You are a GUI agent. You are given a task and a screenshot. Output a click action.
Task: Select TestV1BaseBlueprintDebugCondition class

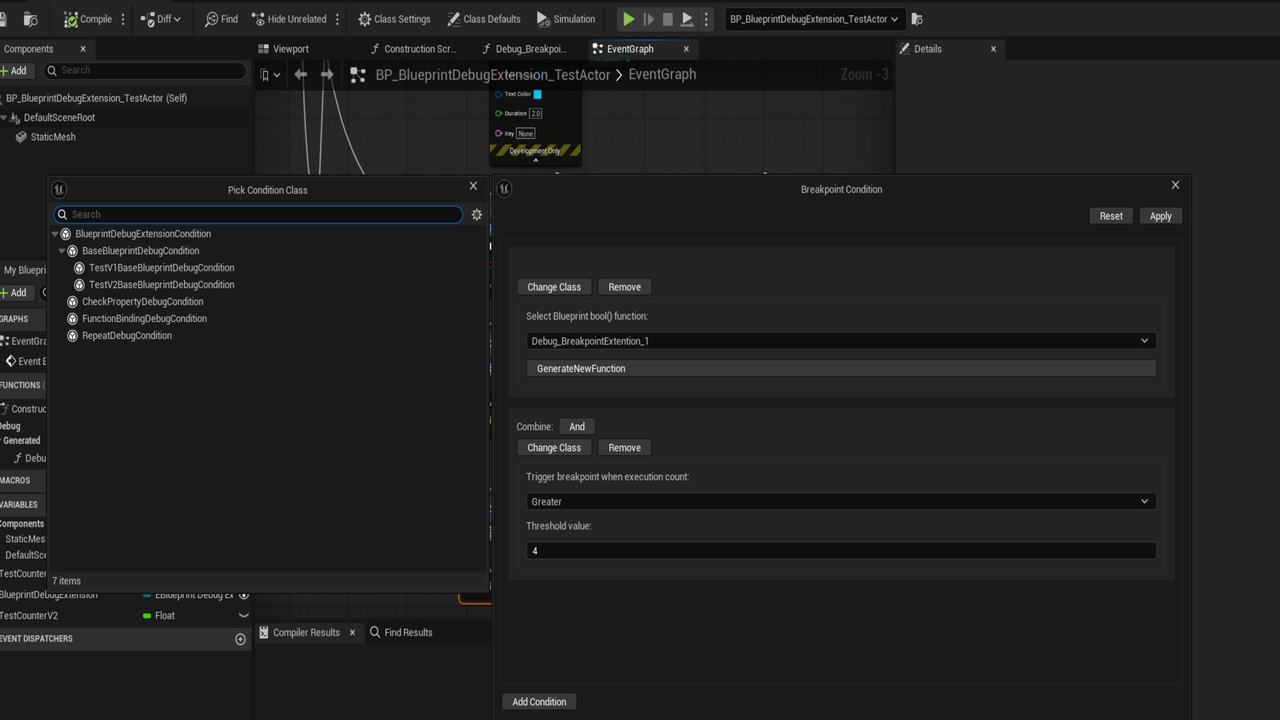[161, 268]
